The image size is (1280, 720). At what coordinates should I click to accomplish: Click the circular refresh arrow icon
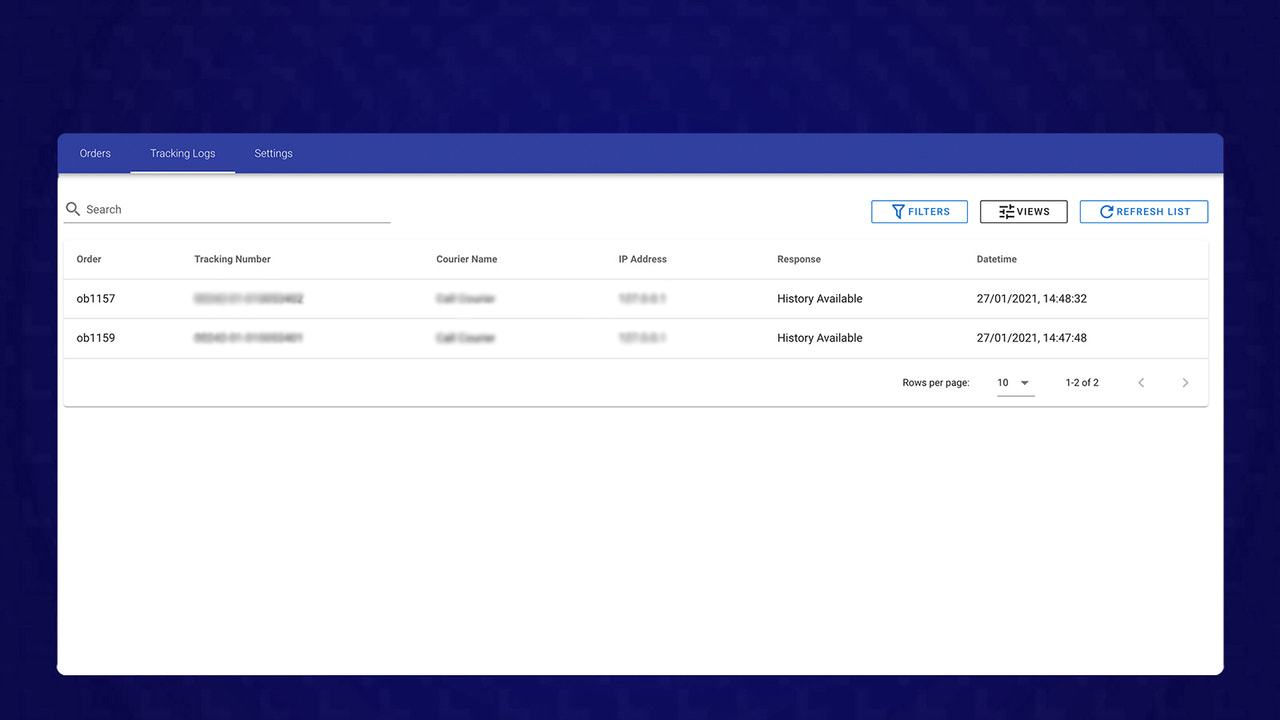[x=1106, y=211]
